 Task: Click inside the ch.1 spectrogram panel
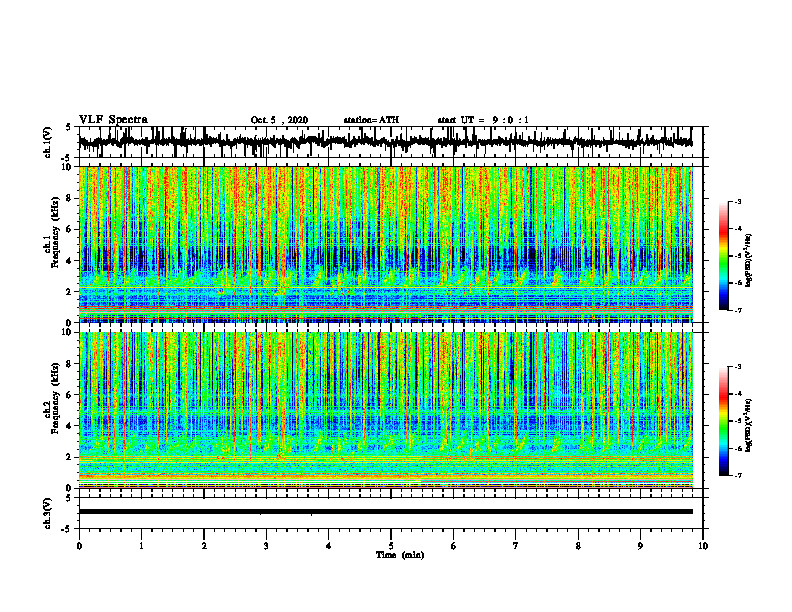385,244
